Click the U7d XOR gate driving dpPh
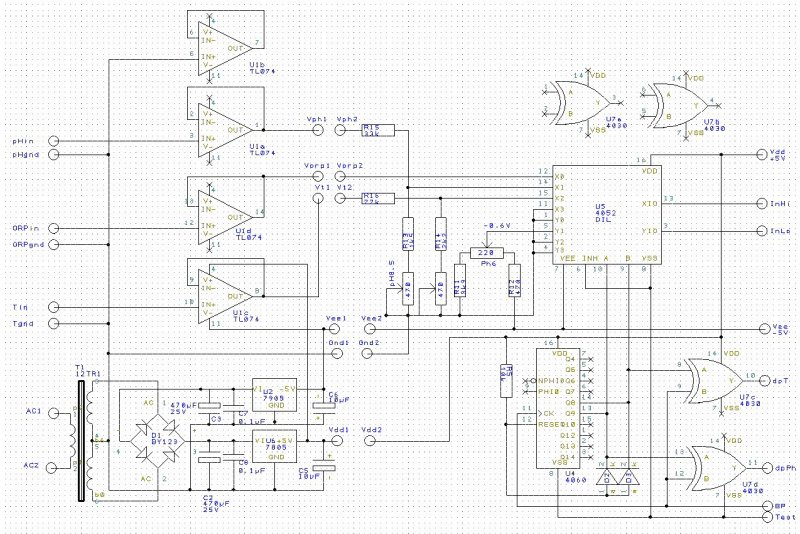Image resolution: width=800 pixels, height=534 pixels. [x=712, y=465]
